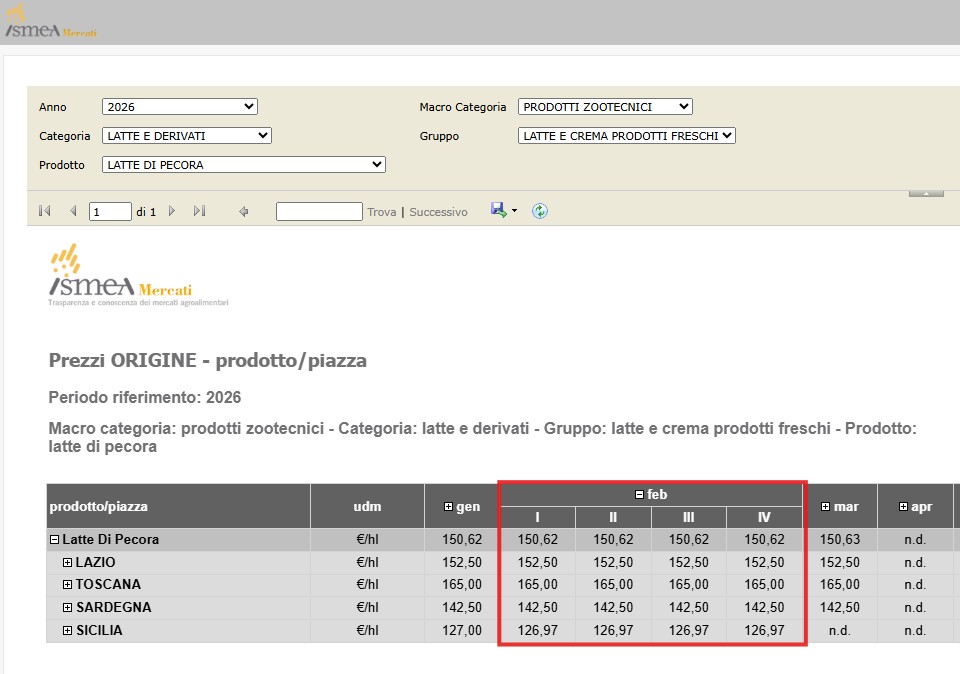Click the ISMEA Mercati header logo

[x=51, y=22]
